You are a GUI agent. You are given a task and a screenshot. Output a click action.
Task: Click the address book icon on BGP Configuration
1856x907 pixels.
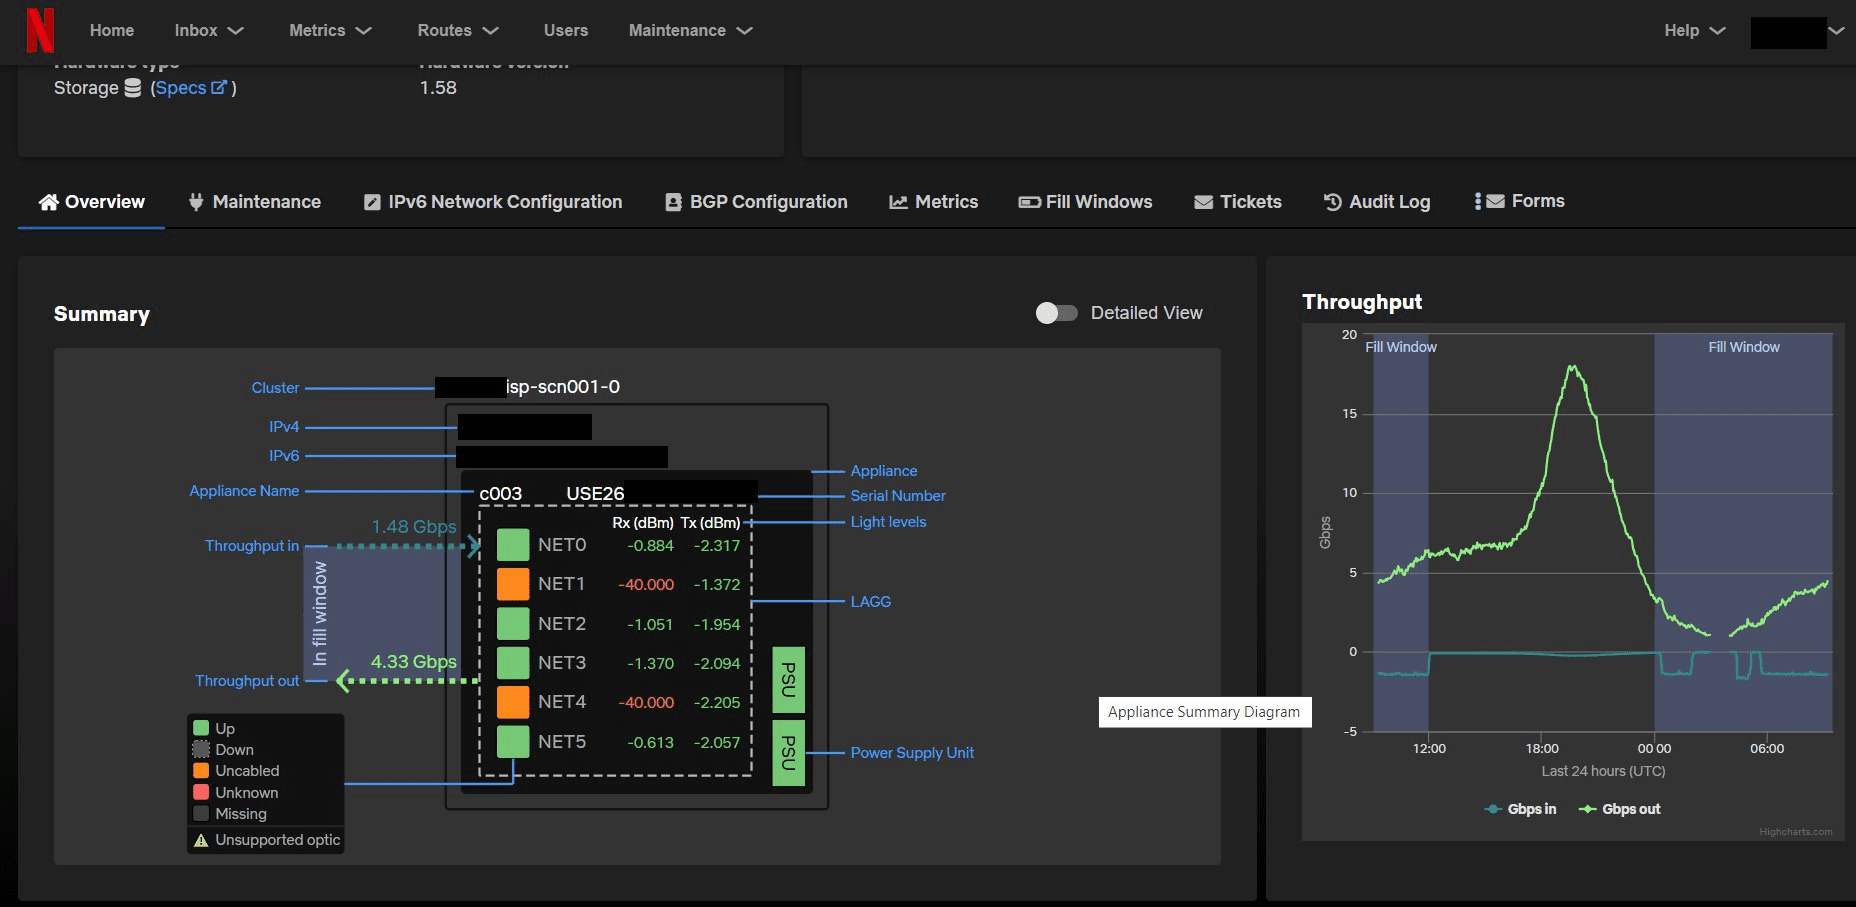[673, 202]
